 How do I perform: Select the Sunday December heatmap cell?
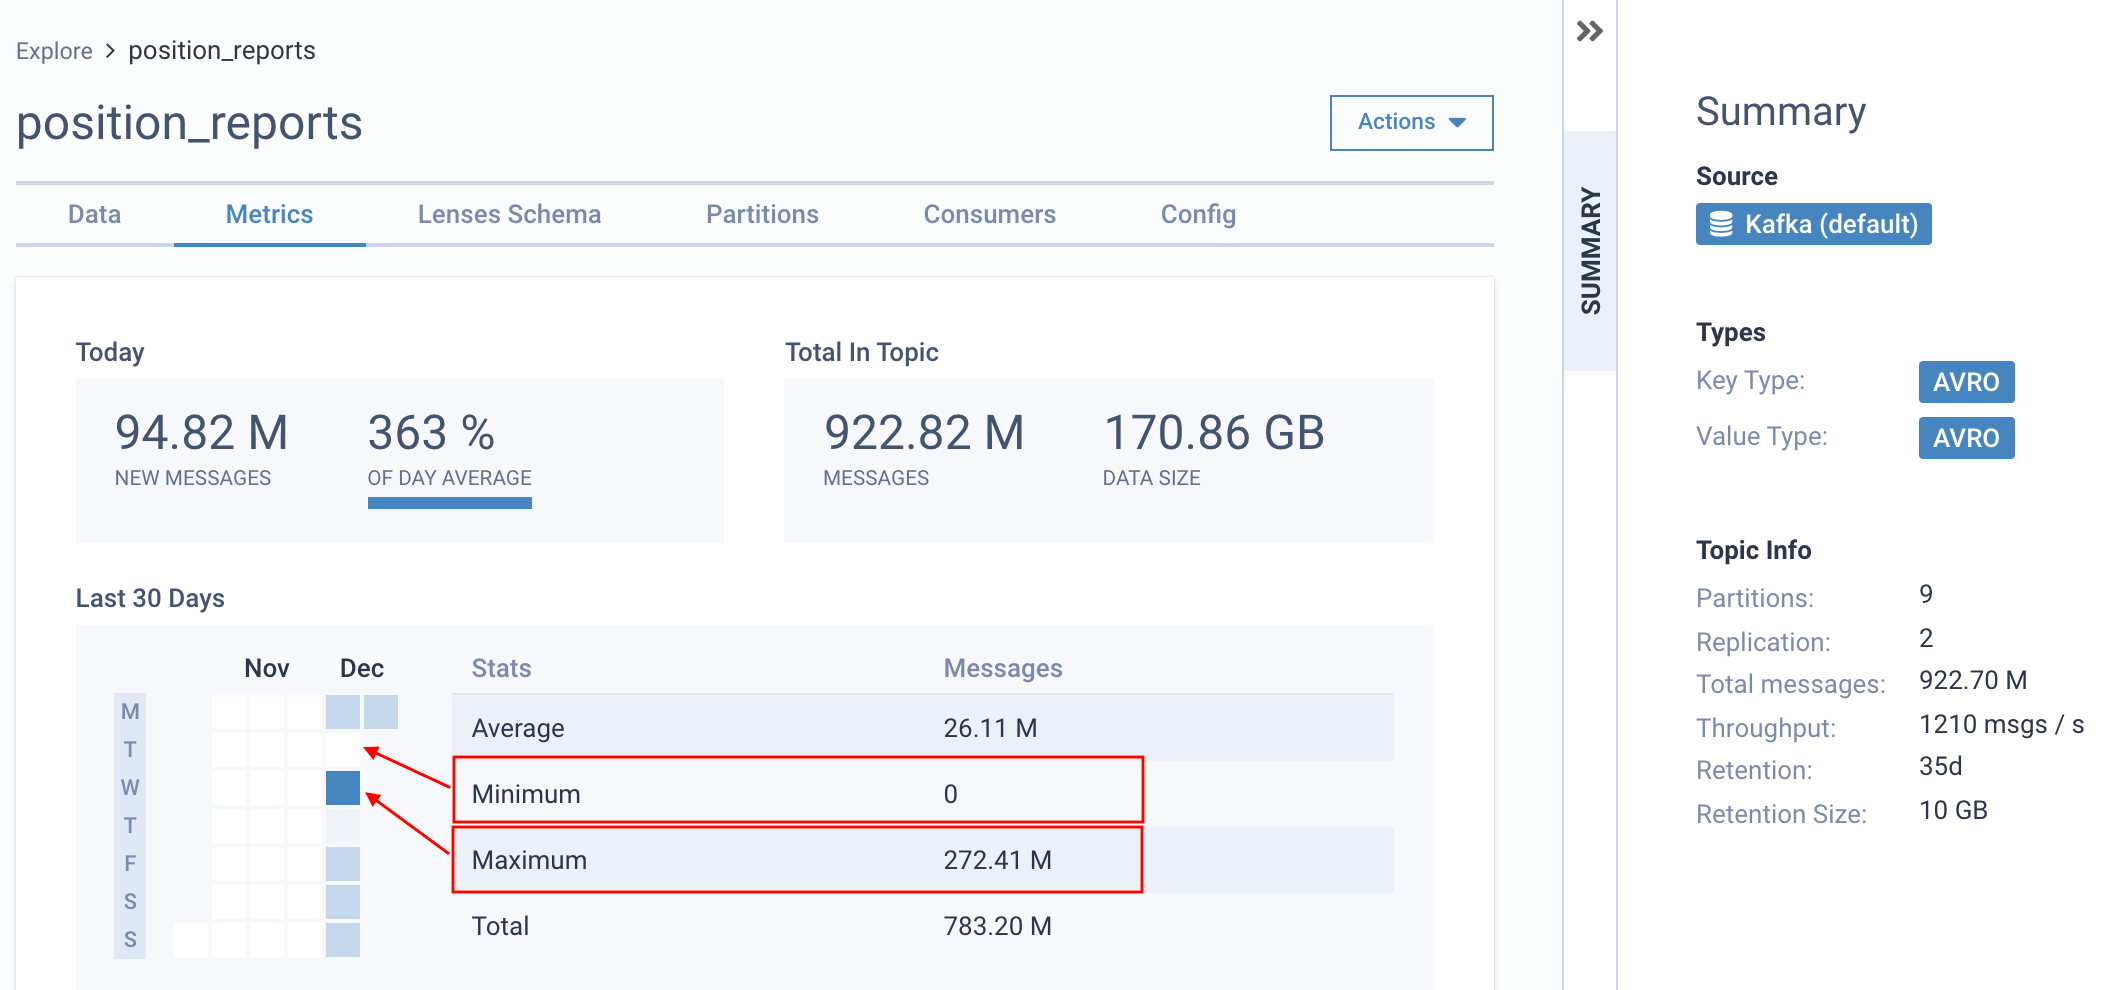[342, 940]
